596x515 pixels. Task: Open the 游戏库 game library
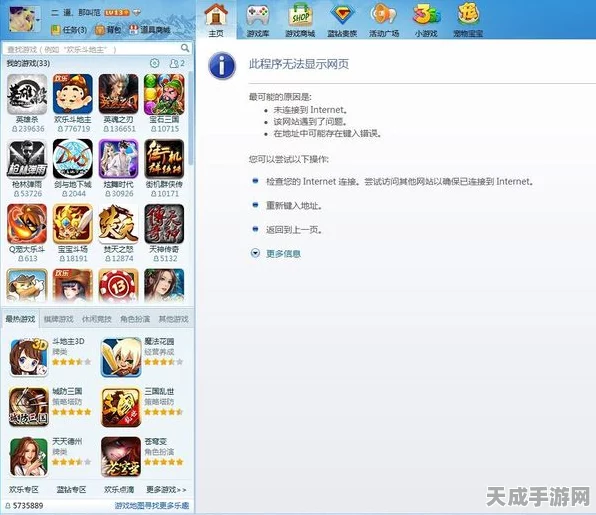tap(258, 20)
